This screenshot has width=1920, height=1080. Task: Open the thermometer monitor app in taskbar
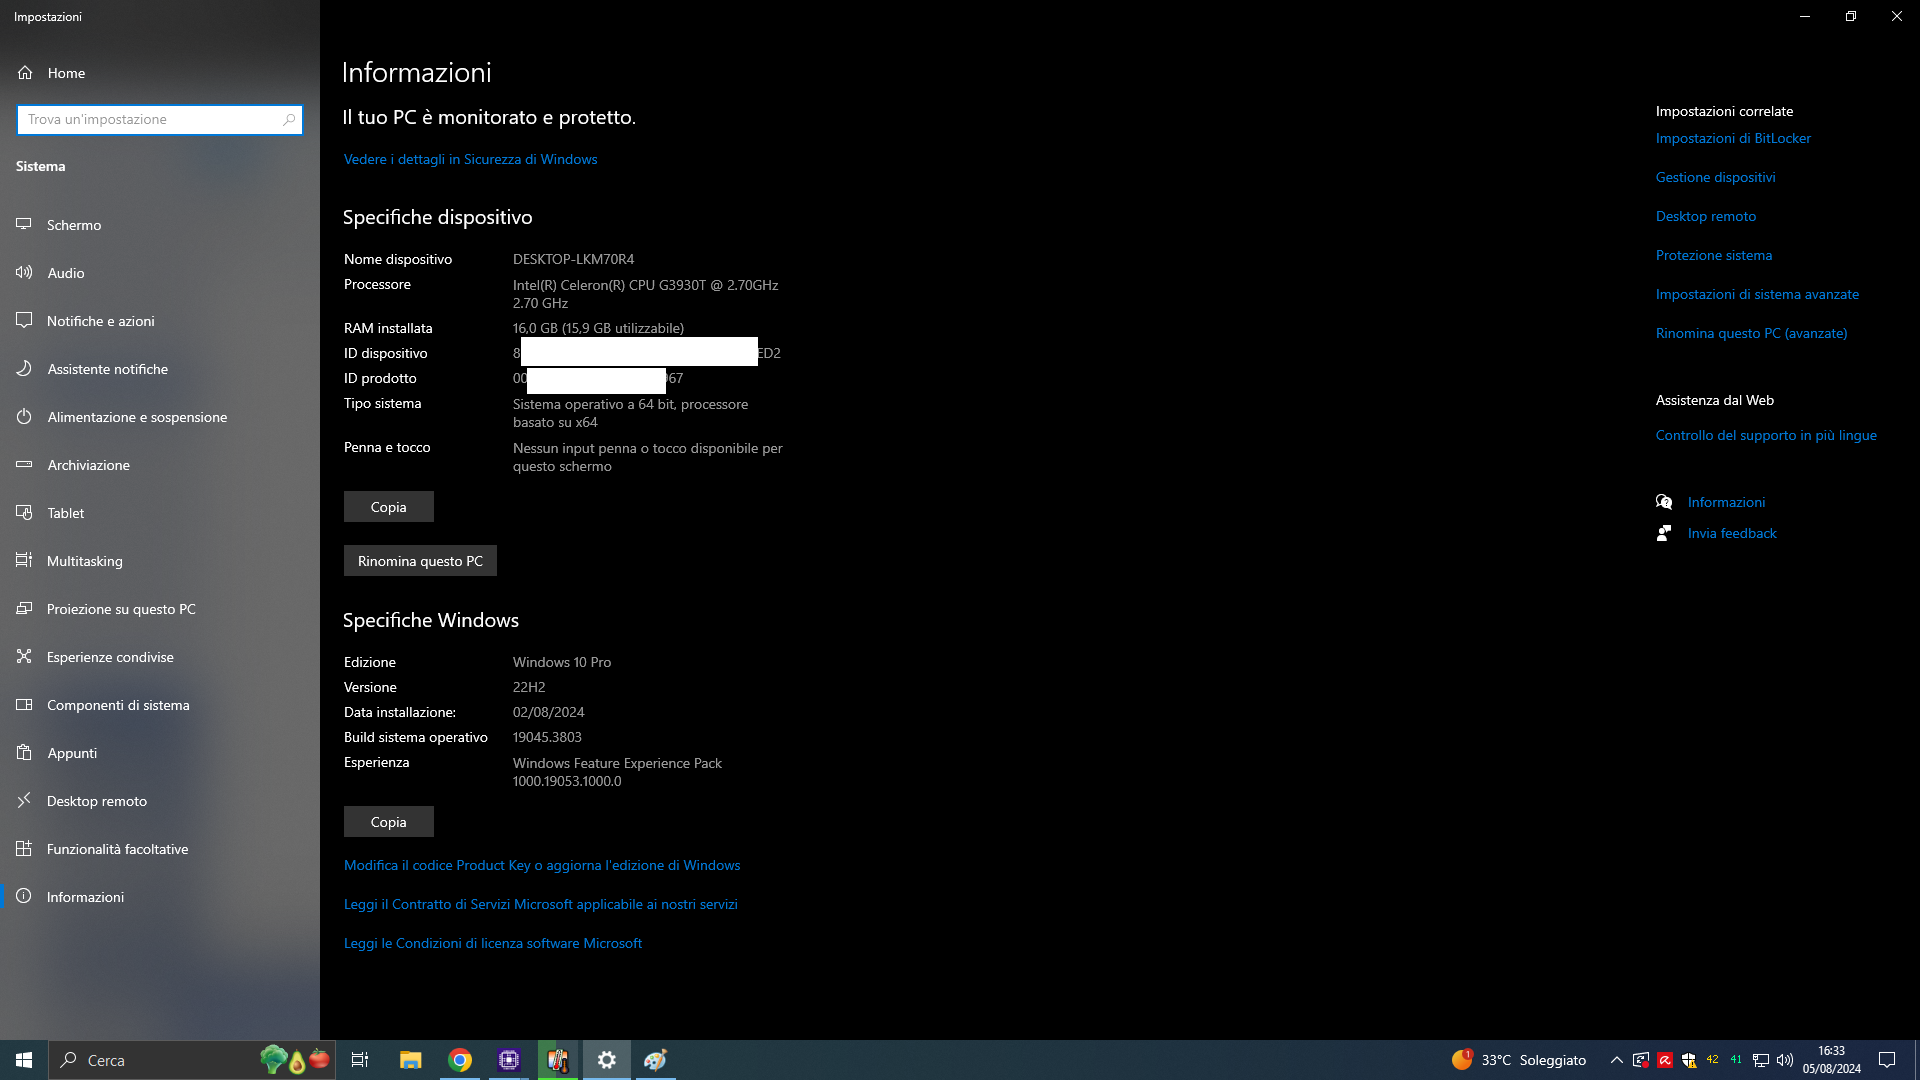tap(558, 1060)
